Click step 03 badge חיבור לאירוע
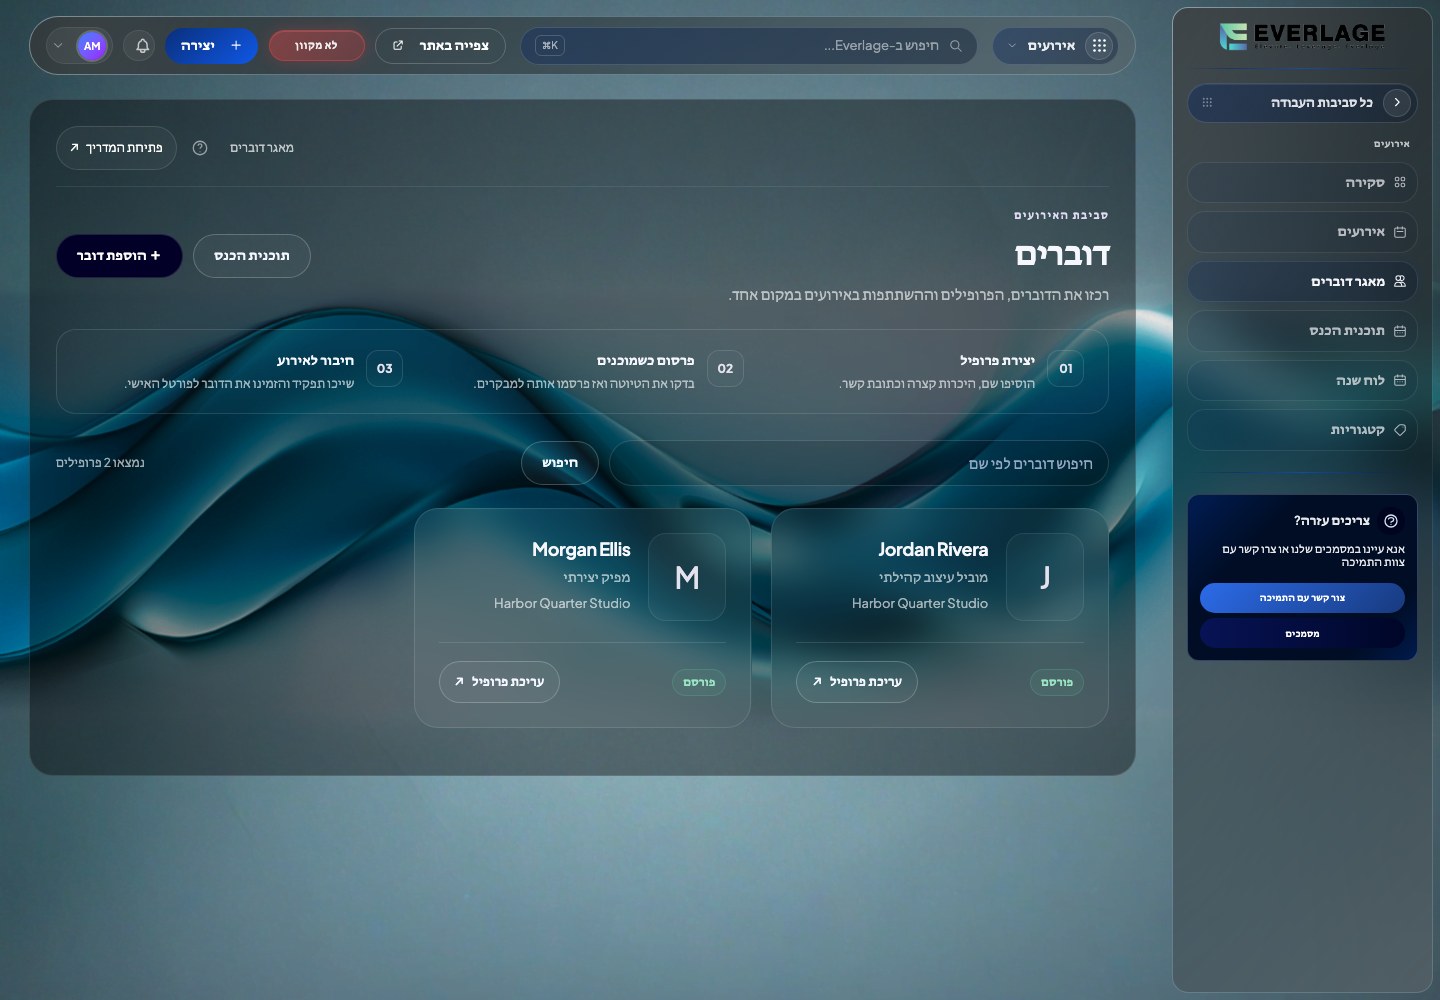1440x1000 pixels. pyautogui.click(x=385, y=369)
